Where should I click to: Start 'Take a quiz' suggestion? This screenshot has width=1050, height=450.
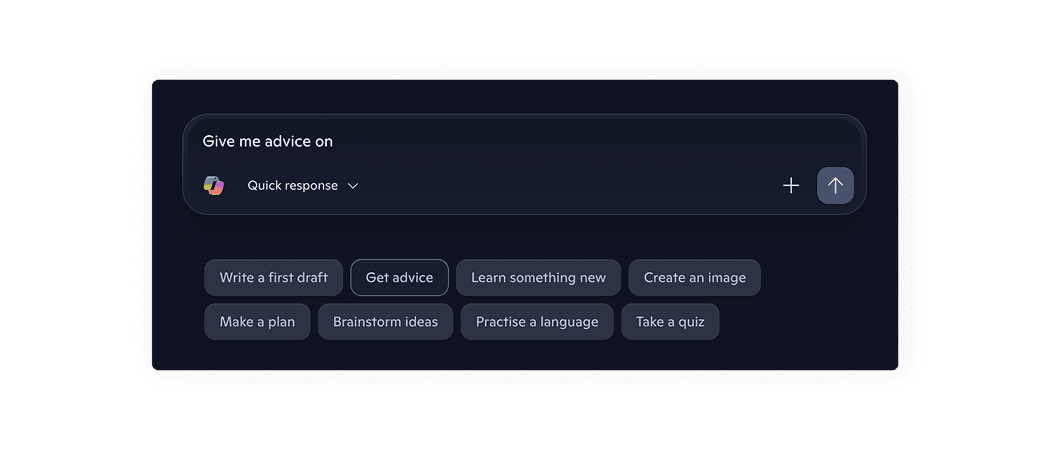[x=670, y=321]
